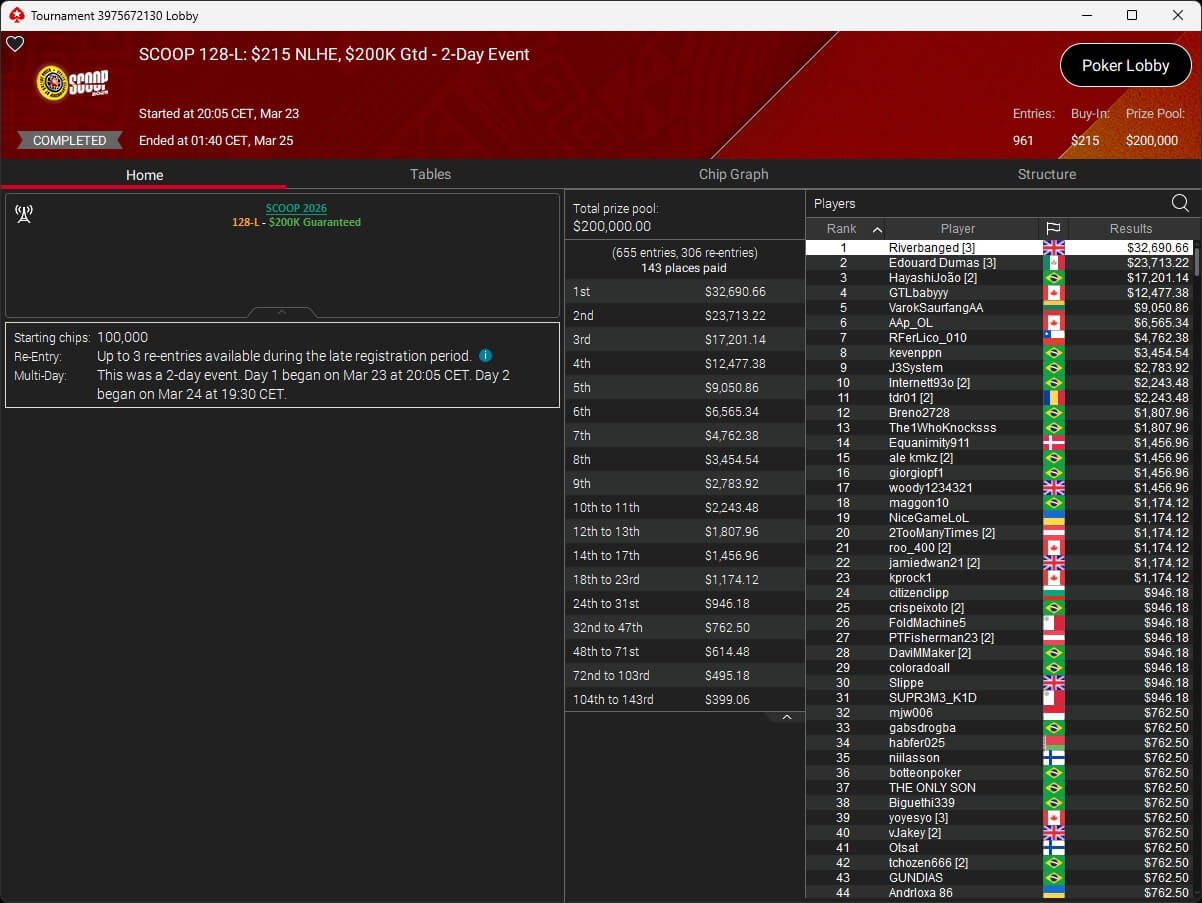Screen dimensions: 1202x903
Task: Click Riverbanged's UK flag icon
Action: 1053,248
